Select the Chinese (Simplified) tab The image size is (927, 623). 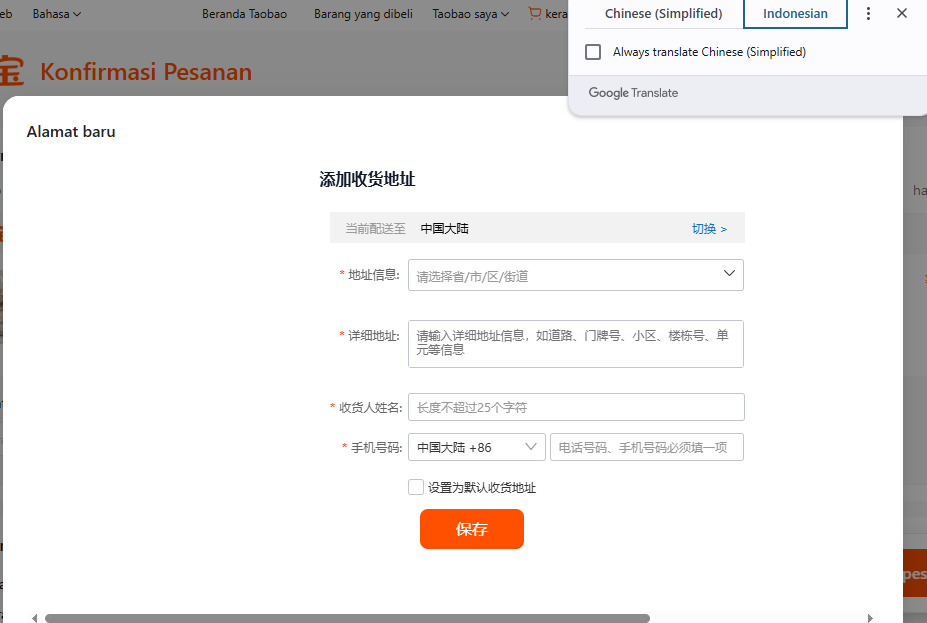662,13
